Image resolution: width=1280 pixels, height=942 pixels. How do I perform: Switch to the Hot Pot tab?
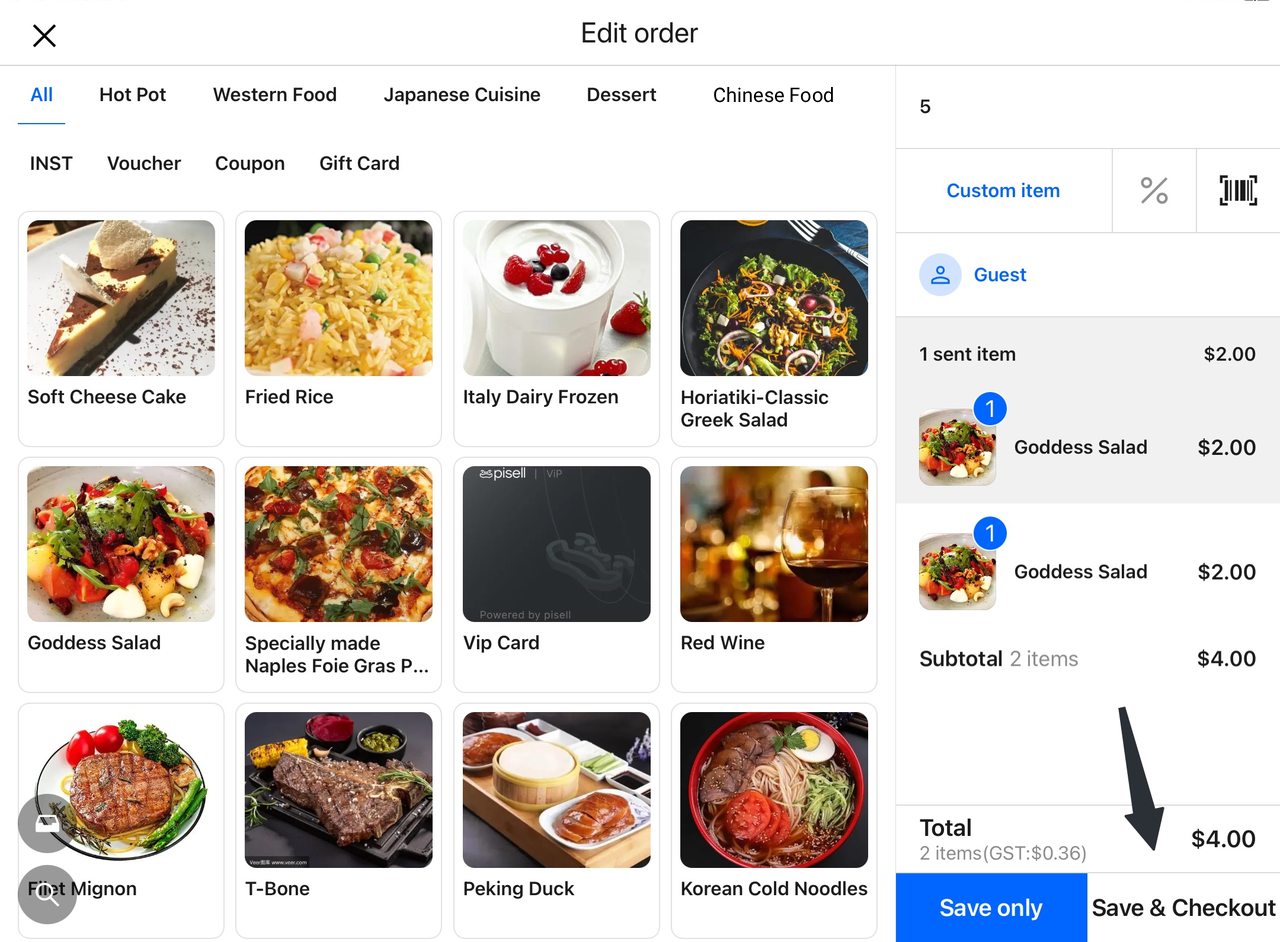pos(132,95)
